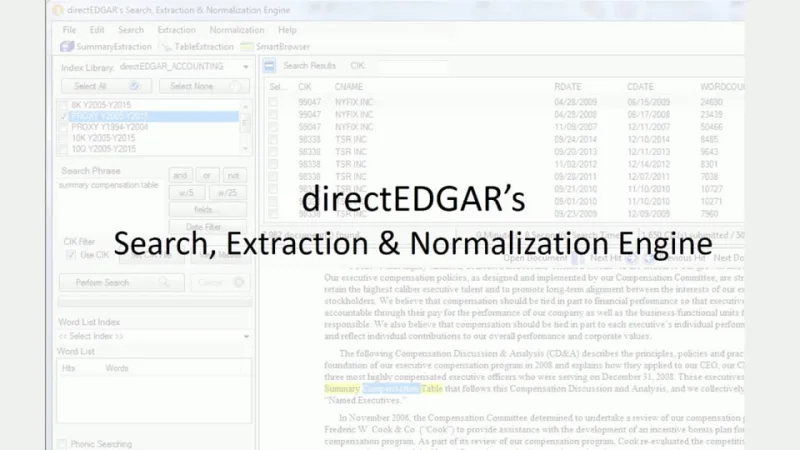Image resolution: width=800 pixels, height=450 pixels.
Task: Select TSR INC row dated 09/24/2014
Action: (x=273, y=139)
